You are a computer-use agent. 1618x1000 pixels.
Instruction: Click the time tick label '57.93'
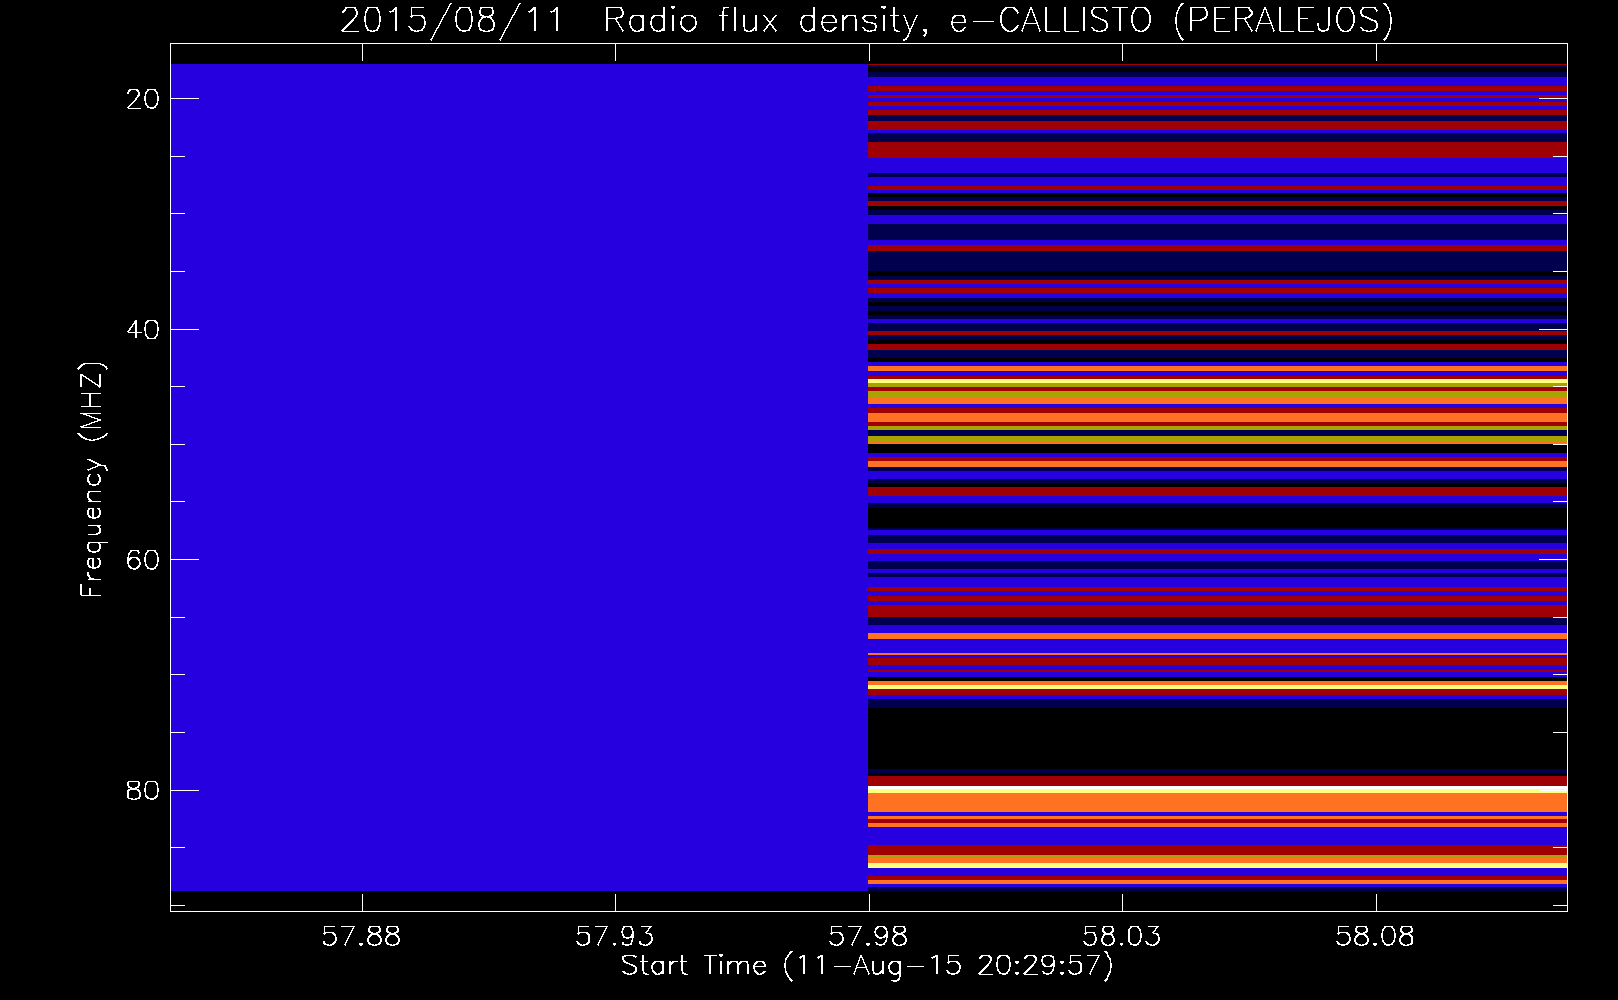point(615,936)
